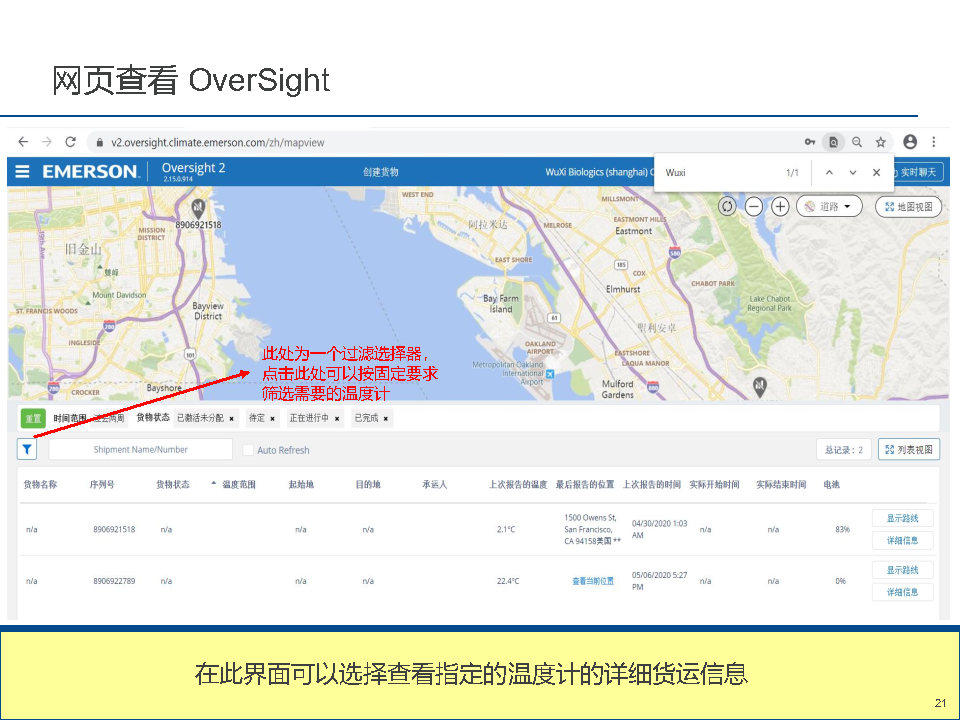Click the 2.1°C temperature value
The image size is (960, 720).
click(506, 530)
